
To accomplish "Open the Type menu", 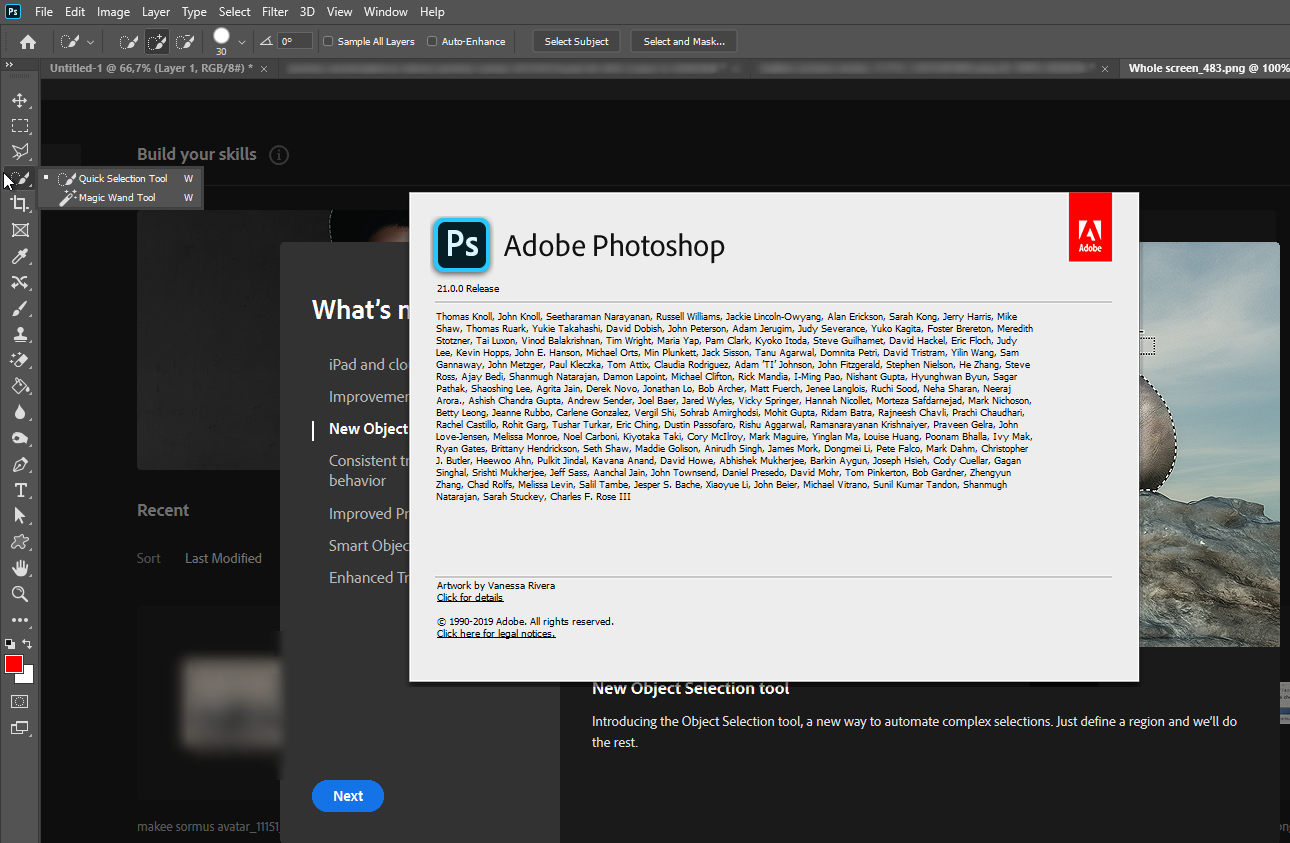I will (194, 12).
